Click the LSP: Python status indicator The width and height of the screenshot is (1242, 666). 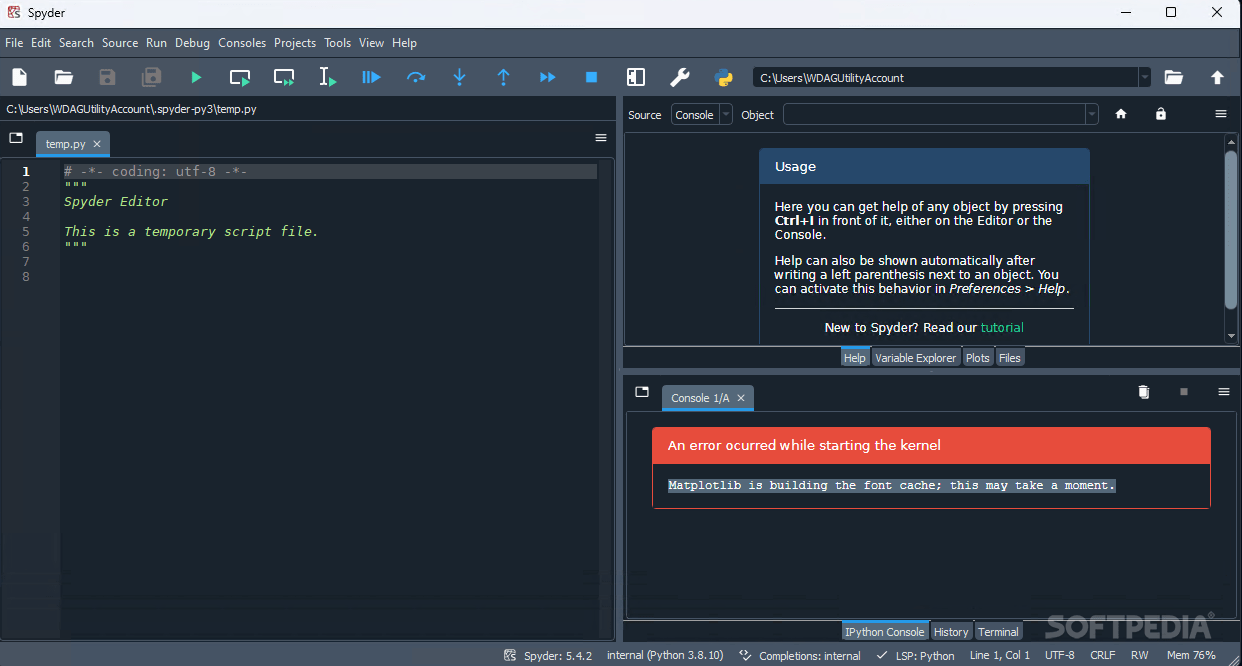(915, 656)
